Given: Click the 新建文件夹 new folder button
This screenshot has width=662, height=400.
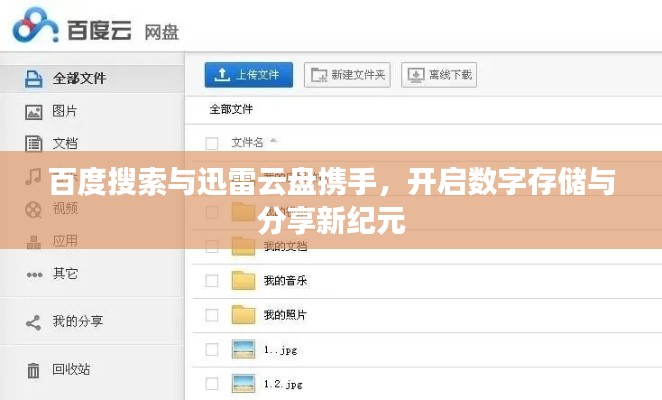Looking at the screenshot, I should 347,75.
